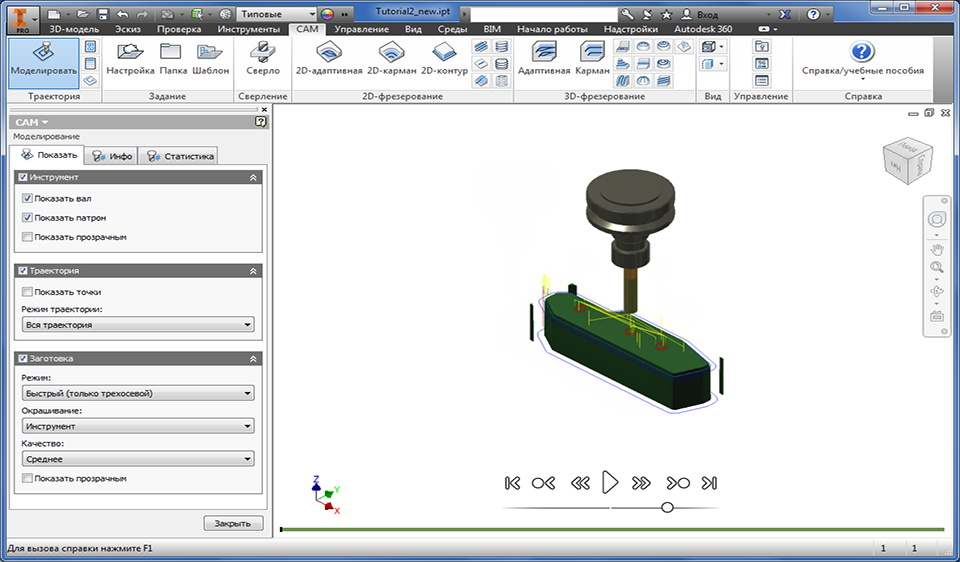Click the Закрыть button
The image size is (960, 562).
point(233,523)
